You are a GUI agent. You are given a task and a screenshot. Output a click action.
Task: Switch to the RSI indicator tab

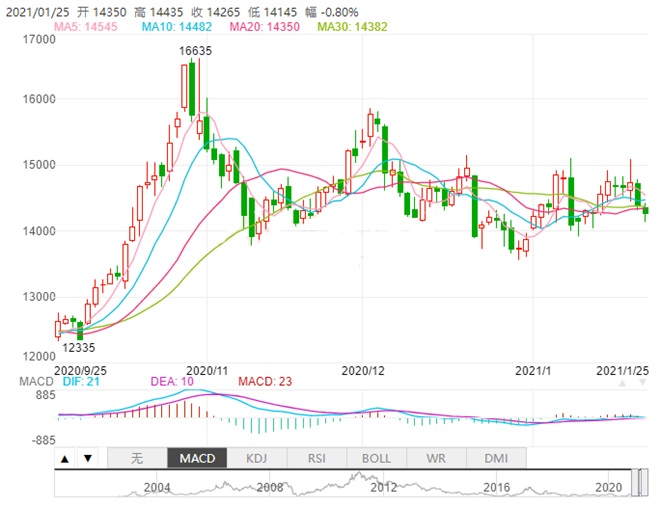point(317,458)
